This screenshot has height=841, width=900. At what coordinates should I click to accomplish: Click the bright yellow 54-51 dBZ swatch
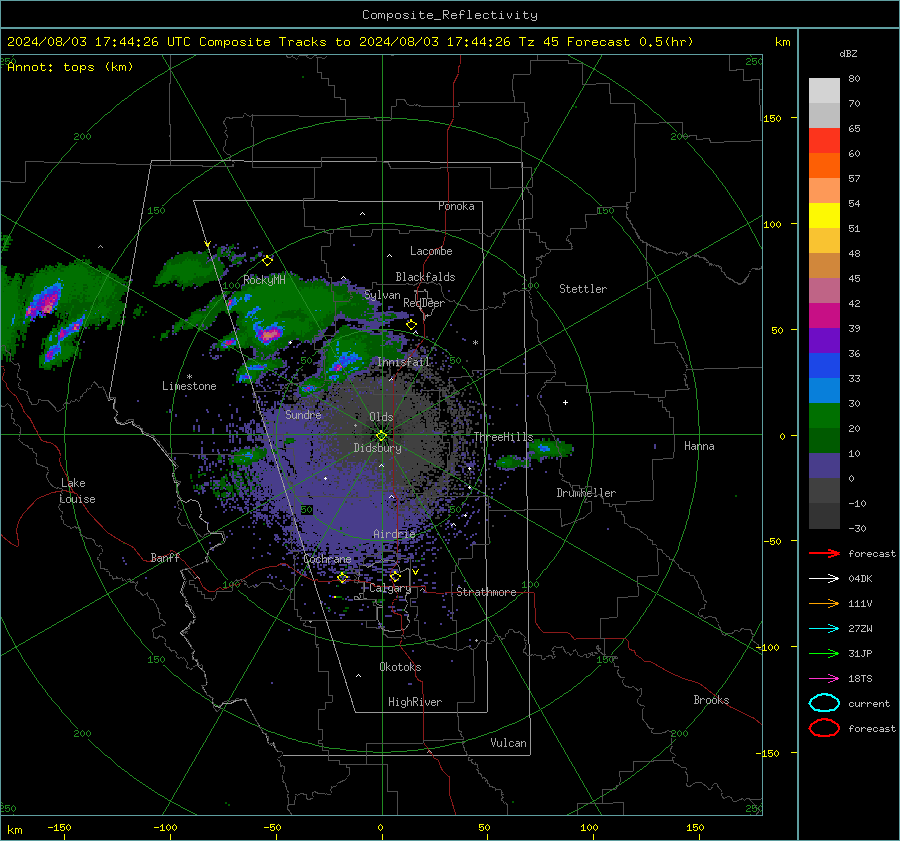824,216
